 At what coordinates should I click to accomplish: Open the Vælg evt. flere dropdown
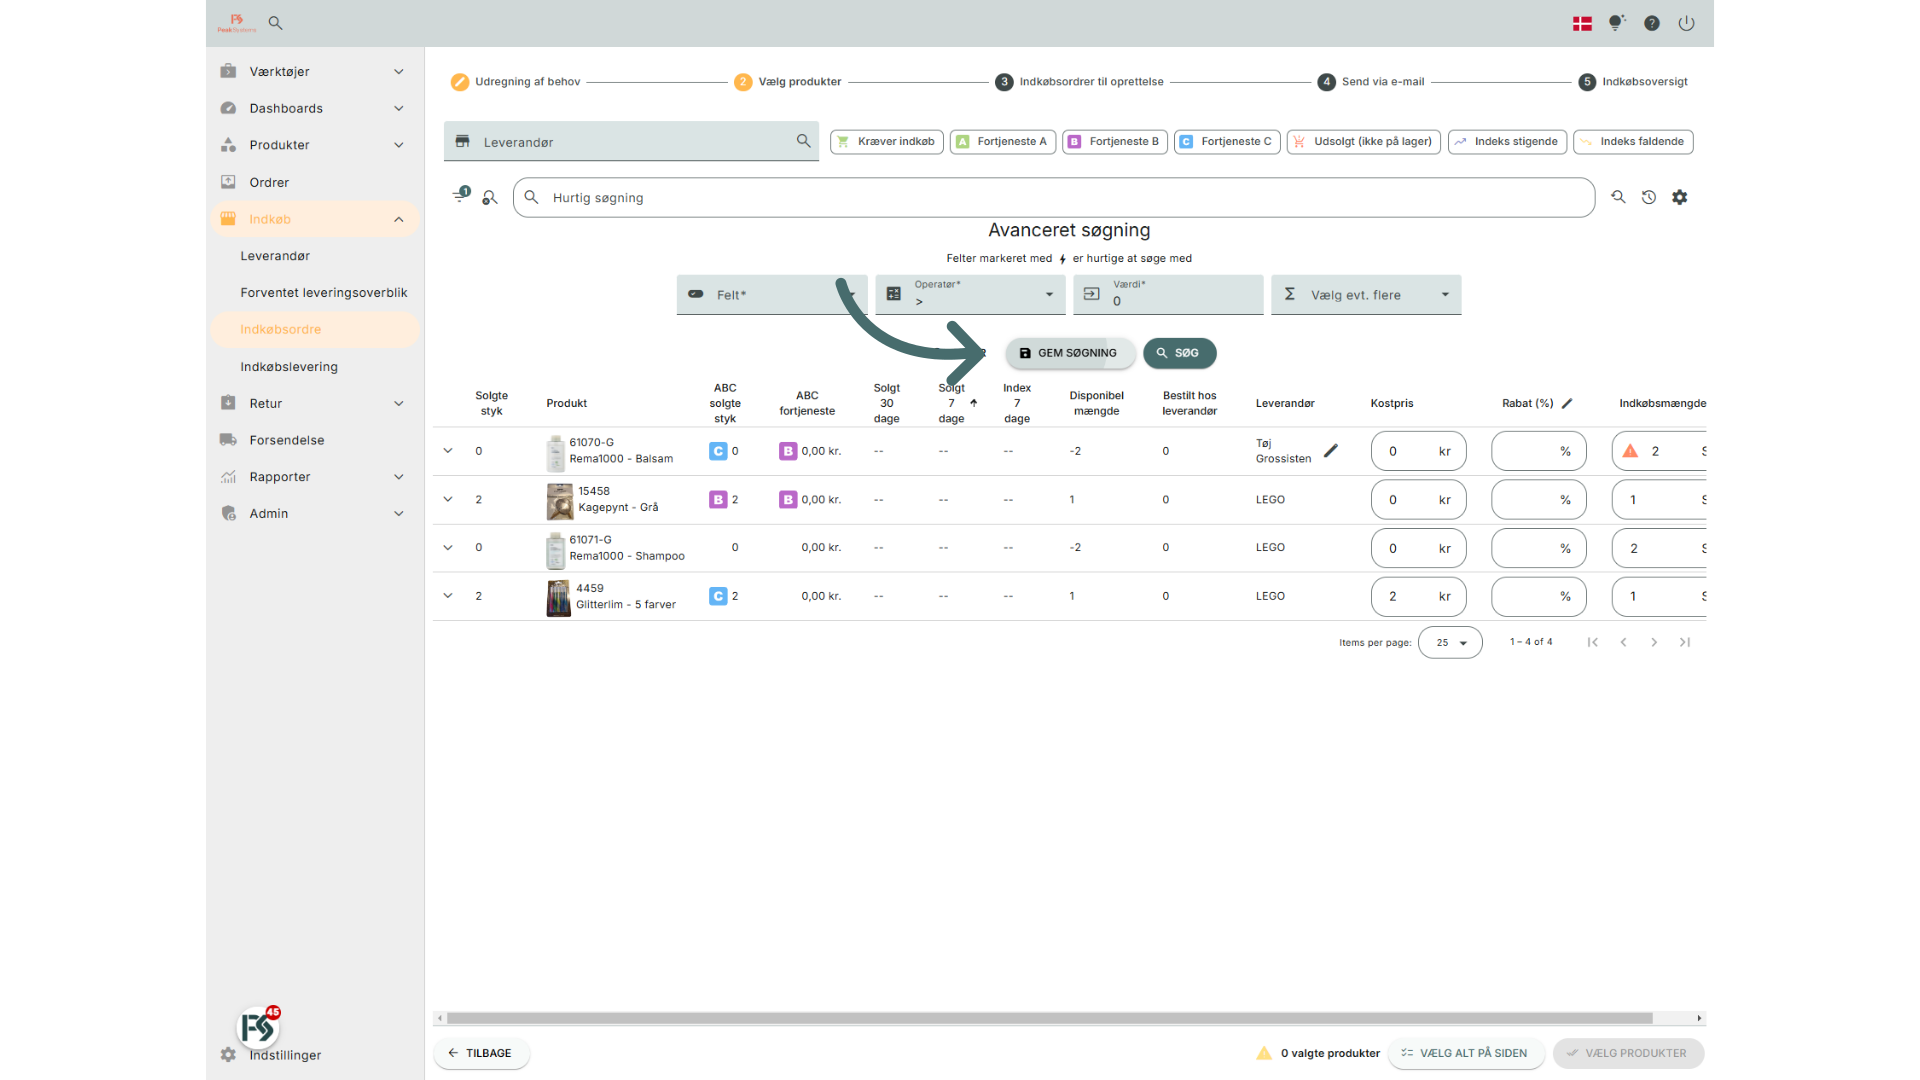(1366, 294)
